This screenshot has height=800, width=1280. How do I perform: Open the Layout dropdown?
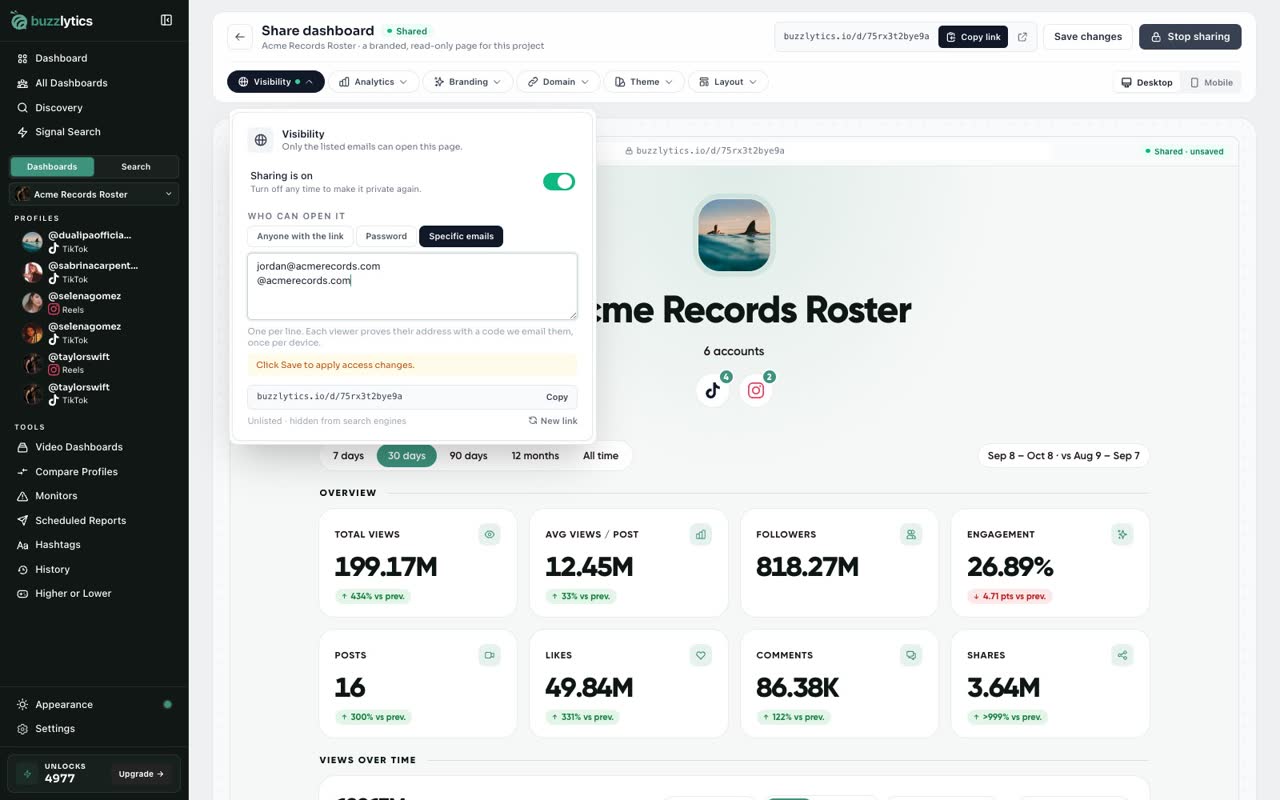[x=728, y=82]
